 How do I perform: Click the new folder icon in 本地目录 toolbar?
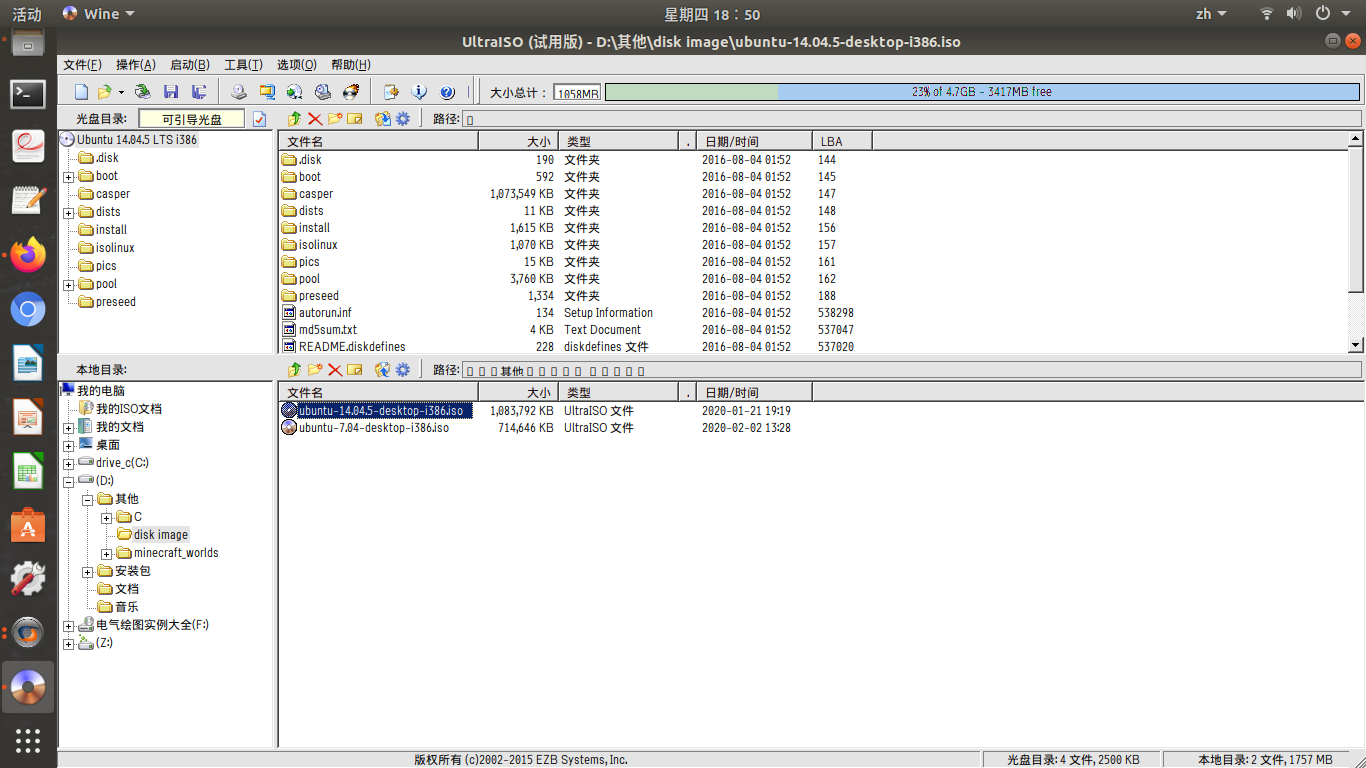point(315,370)
